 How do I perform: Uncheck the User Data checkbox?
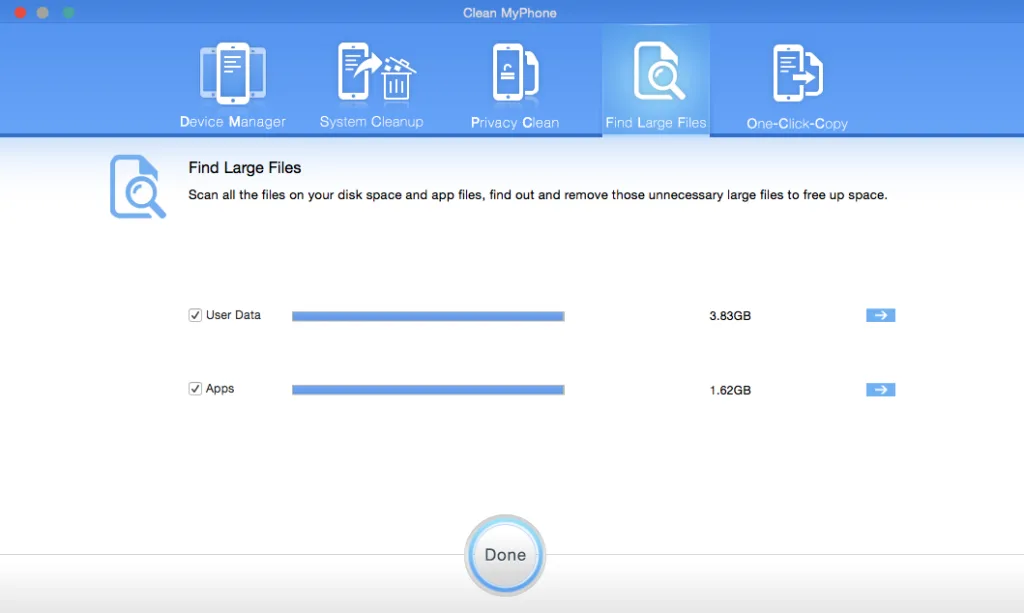coord(195,315)
